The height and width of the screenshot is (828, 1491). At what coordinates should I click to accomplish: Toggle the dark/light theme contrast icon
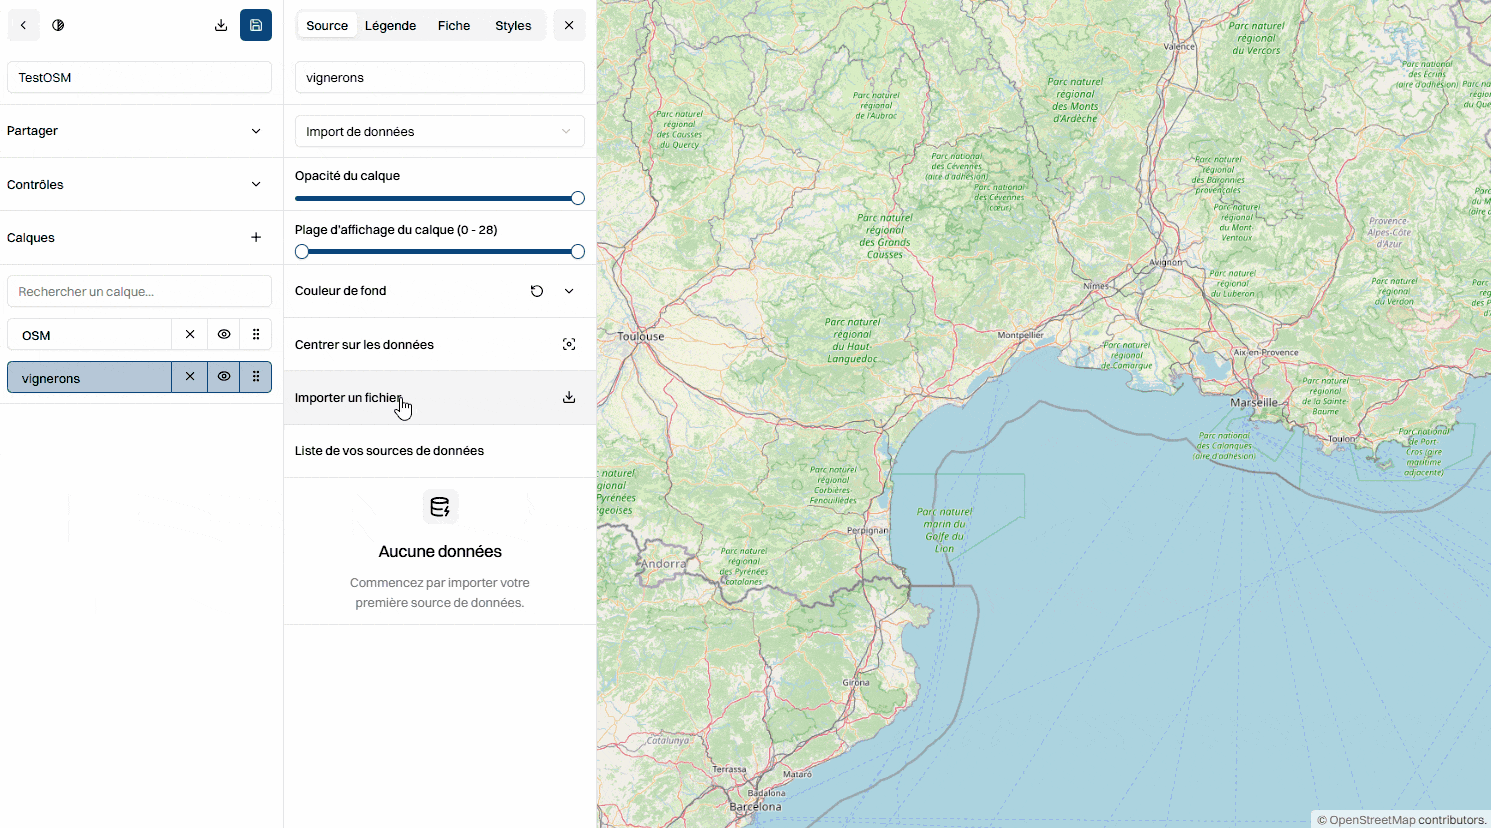(x=58, y=25)
